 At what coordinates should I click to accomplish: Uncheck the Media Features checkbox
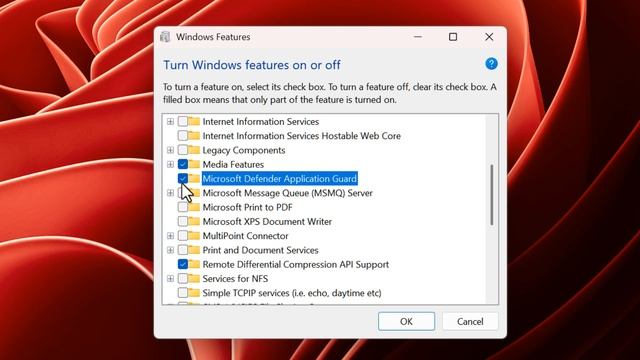coord(183,164)
